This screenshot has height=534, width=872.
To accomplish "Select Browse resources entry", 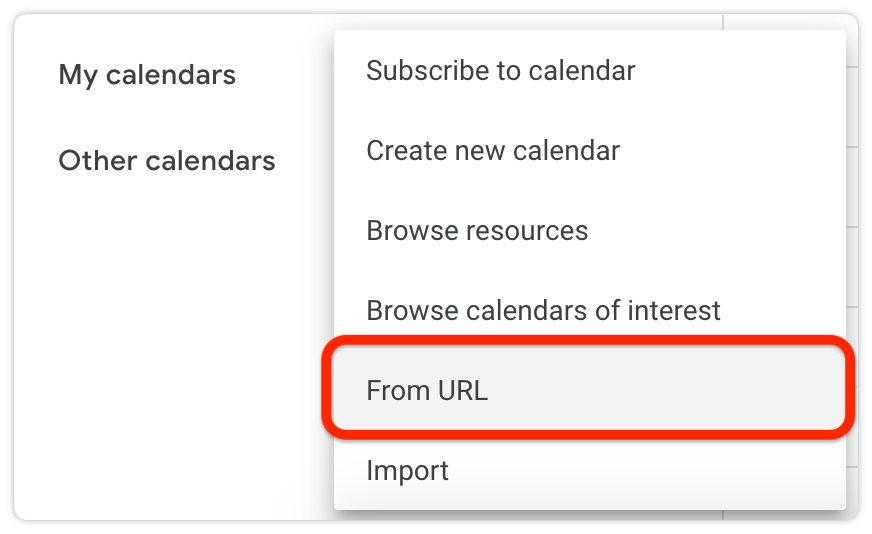I will (589, 230).
